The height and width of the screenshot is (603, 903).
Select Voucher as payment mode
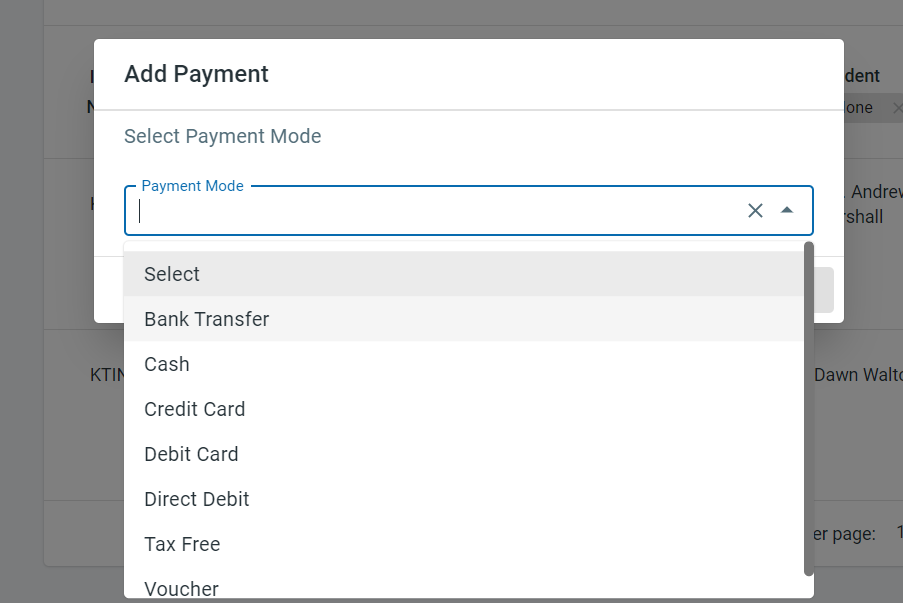click(181, 588)
